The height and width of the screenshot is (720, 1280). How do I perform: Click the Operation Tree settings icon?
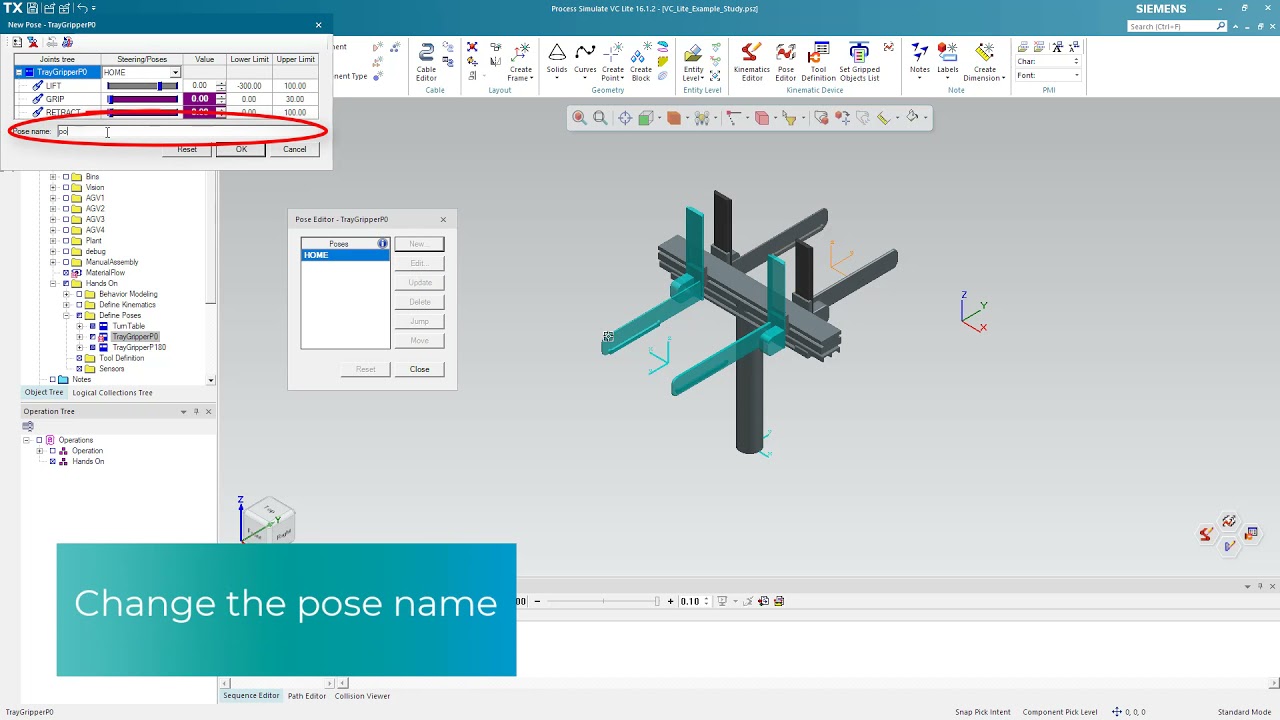pos(28,426)
